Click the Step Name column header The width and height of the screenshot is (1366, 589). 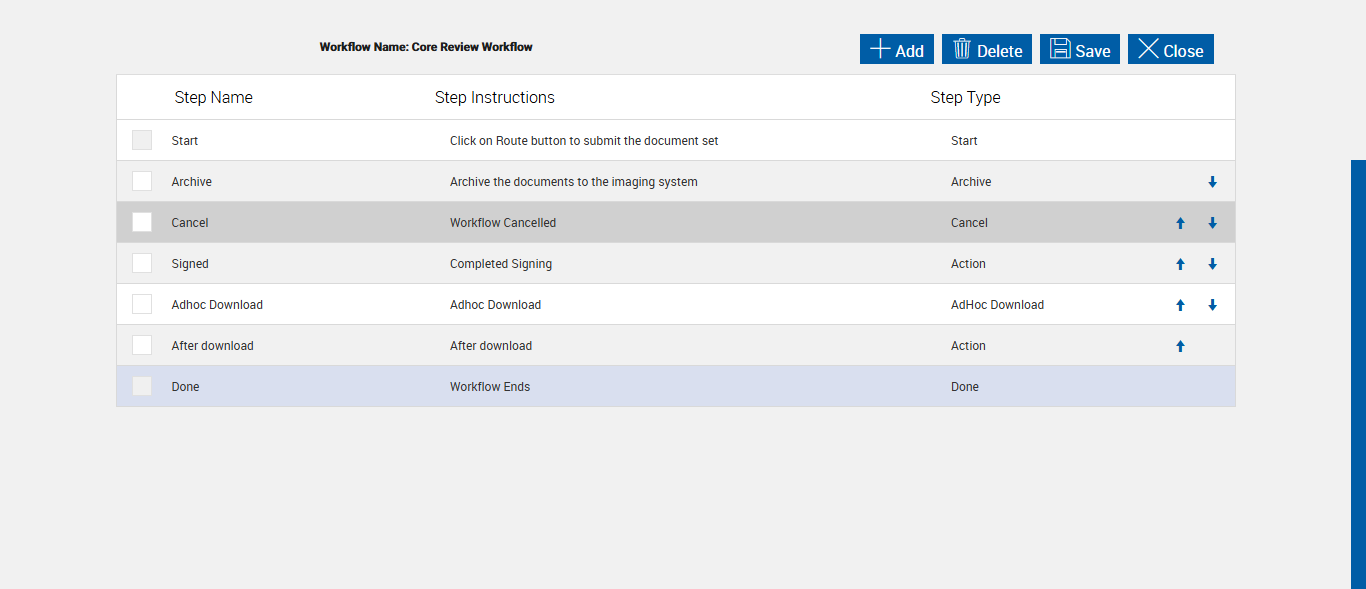(213, 98)
